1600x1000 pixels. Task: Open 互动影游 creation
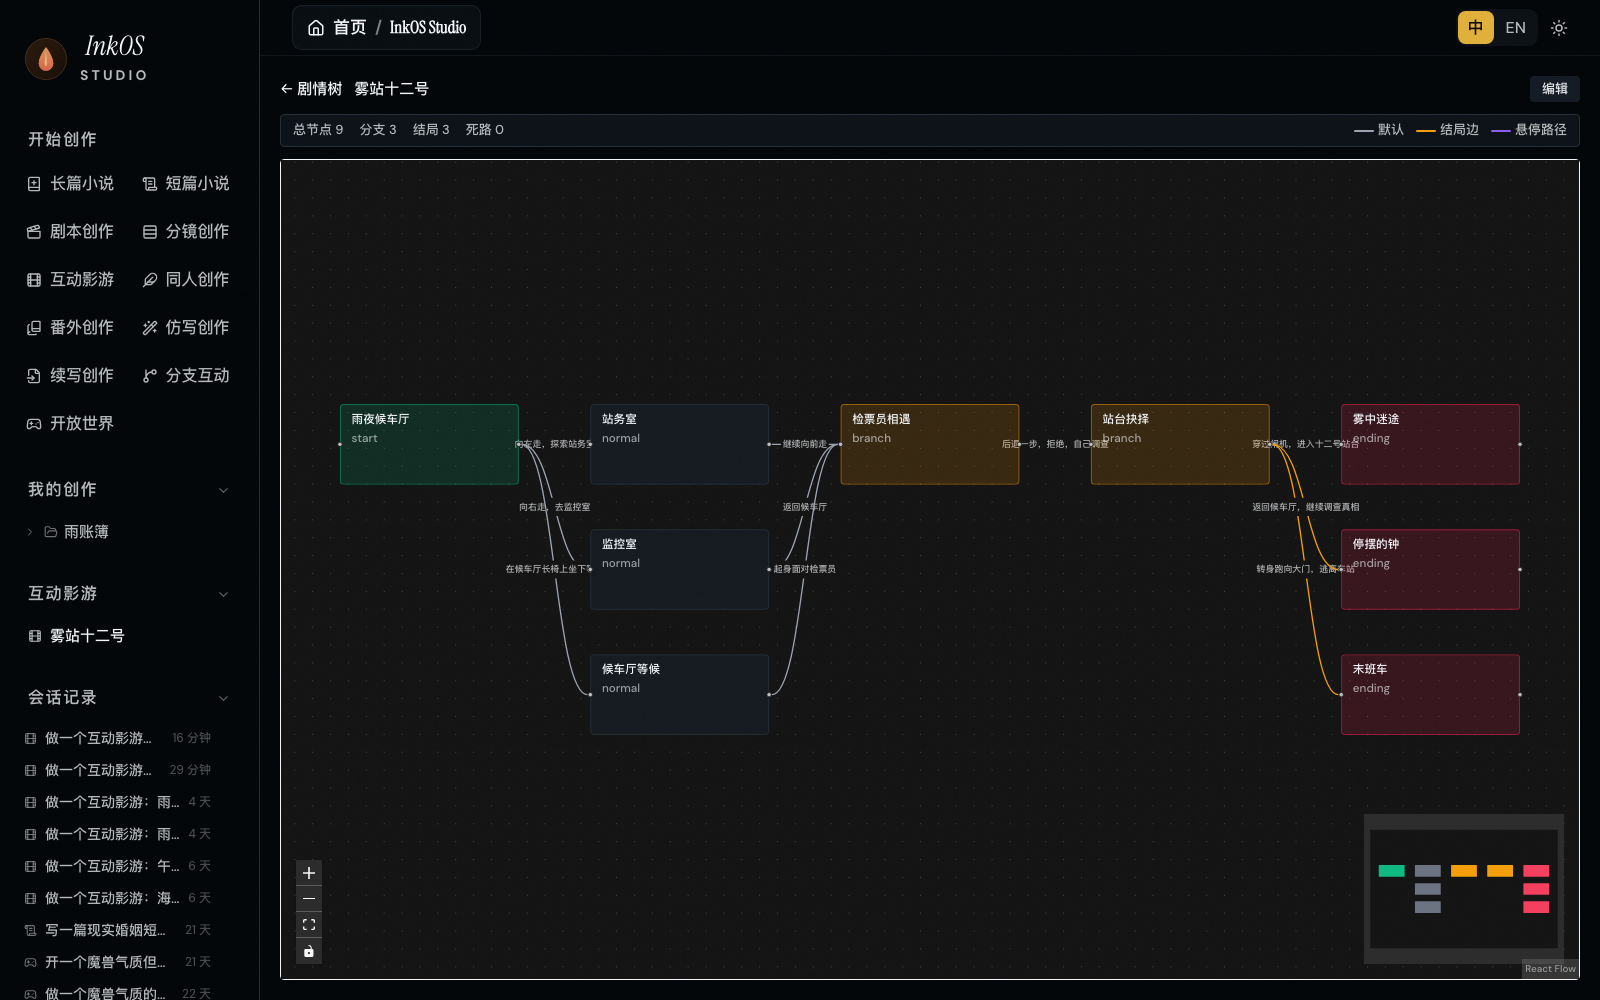[70, 280]
